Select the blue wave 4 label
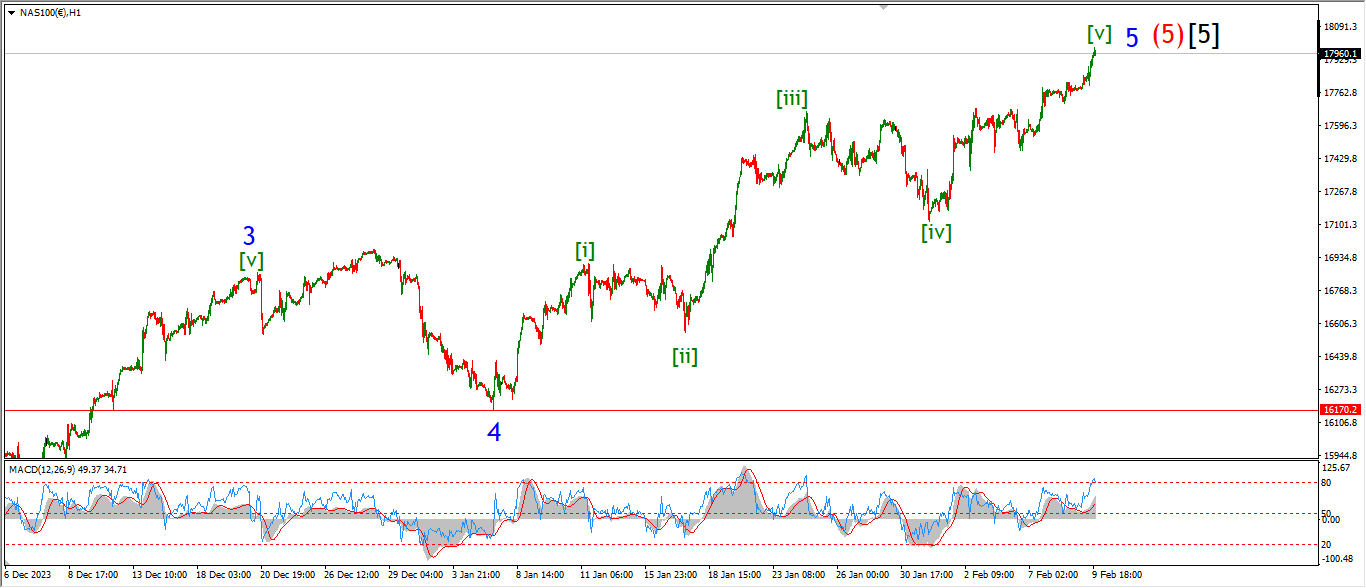Image resolution: width=1366 pixels, height=588 pixels. (x=494, y=432)
